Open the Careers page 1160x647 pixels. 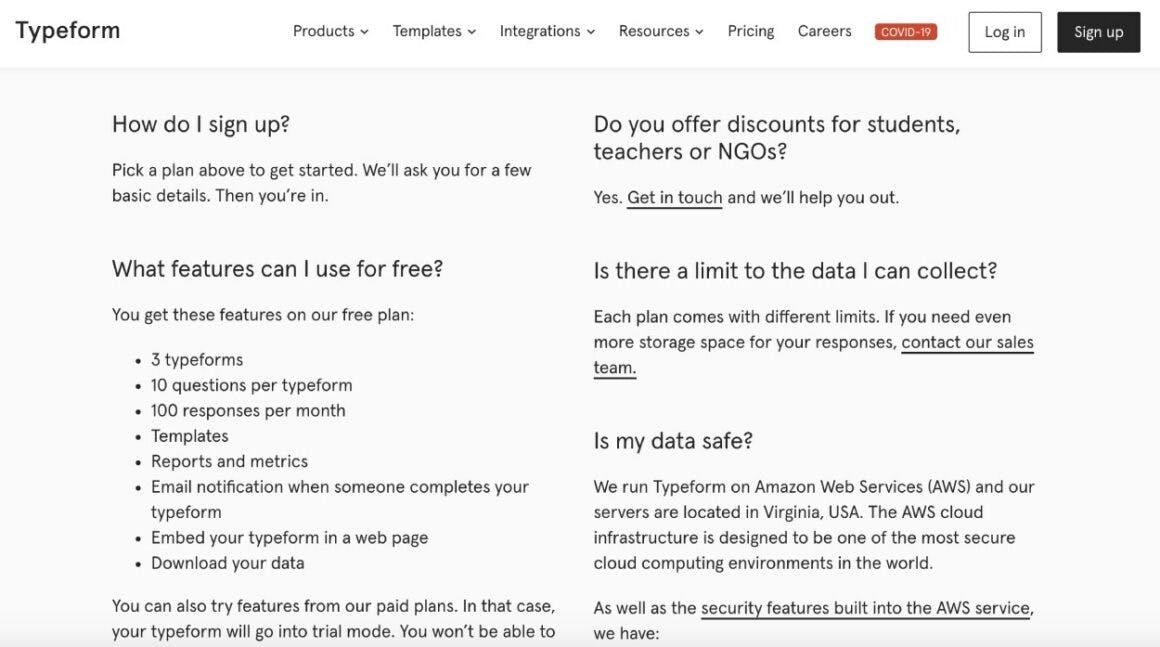[x=825, y=31]
